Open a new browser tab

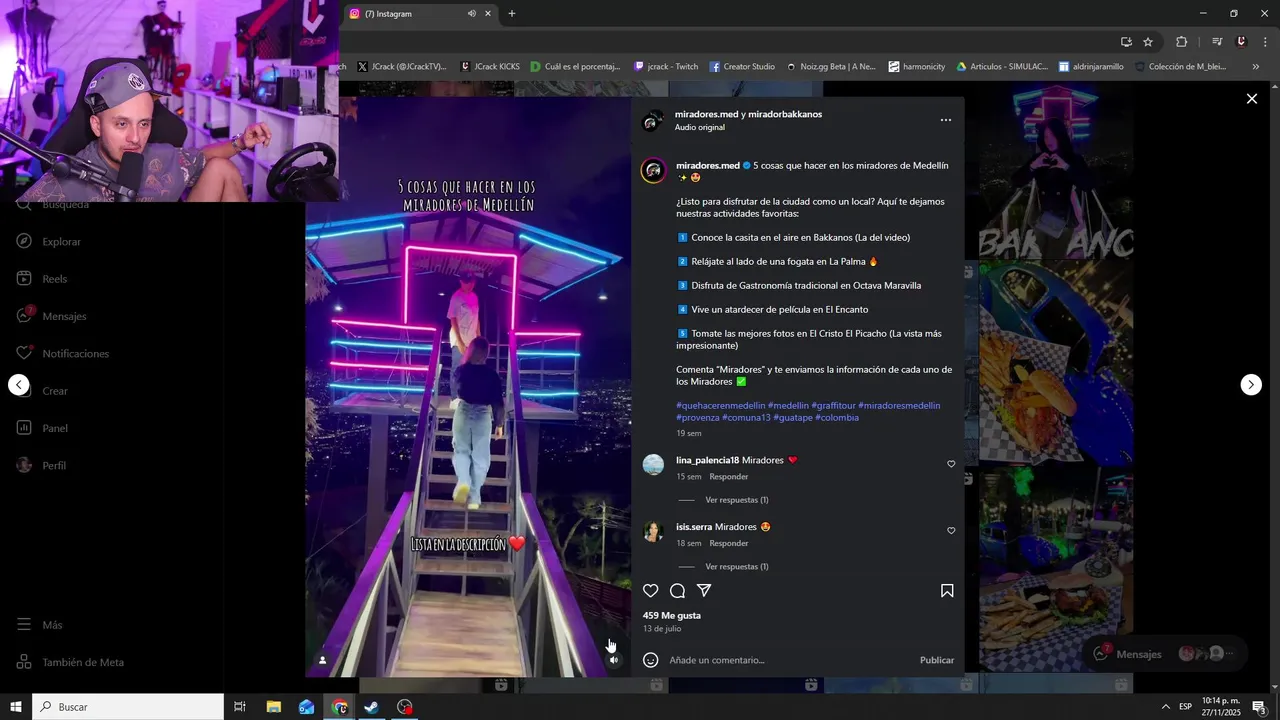[x=512, y=14]
